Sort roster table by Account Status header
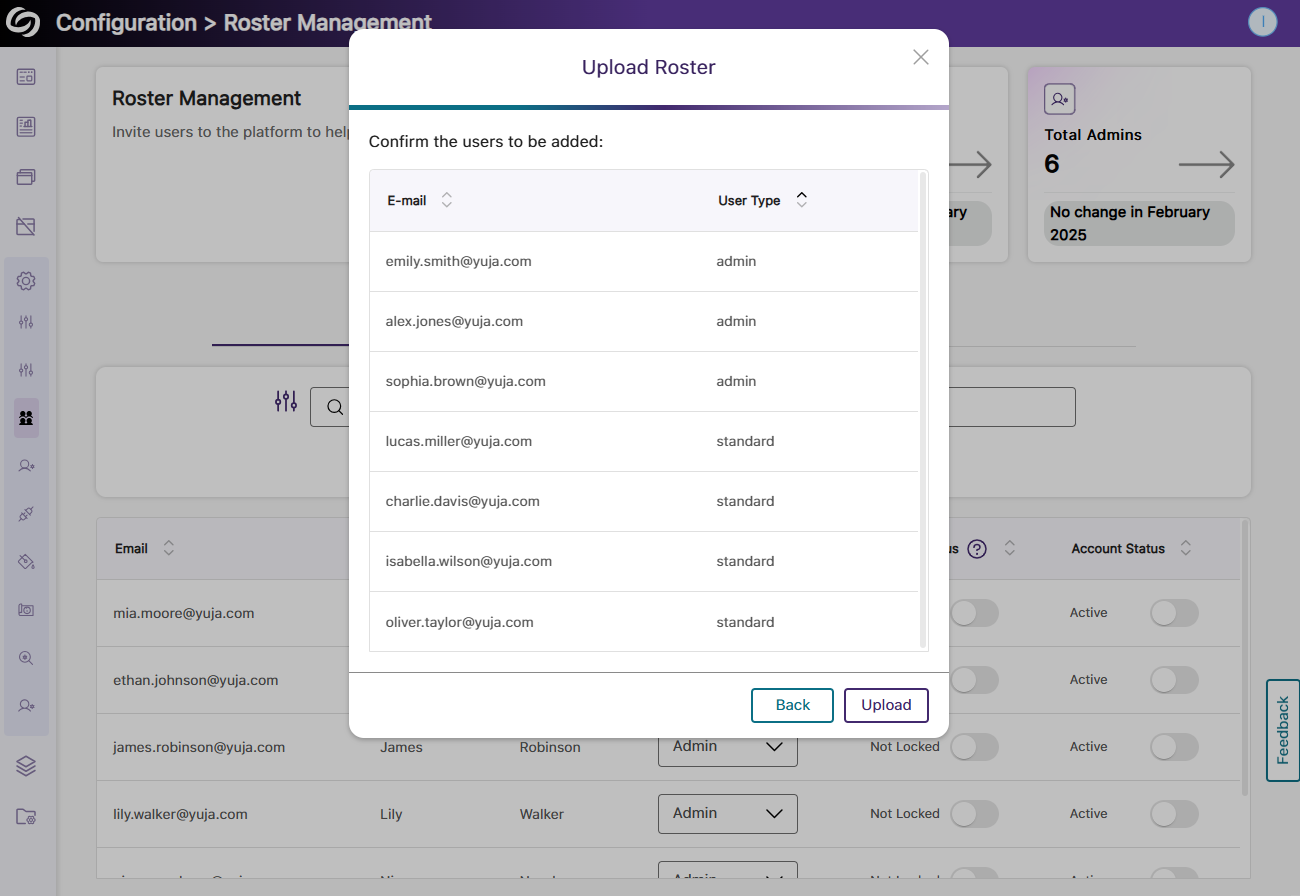This screenshot has height=896, width=1300. pos(1185,548)
